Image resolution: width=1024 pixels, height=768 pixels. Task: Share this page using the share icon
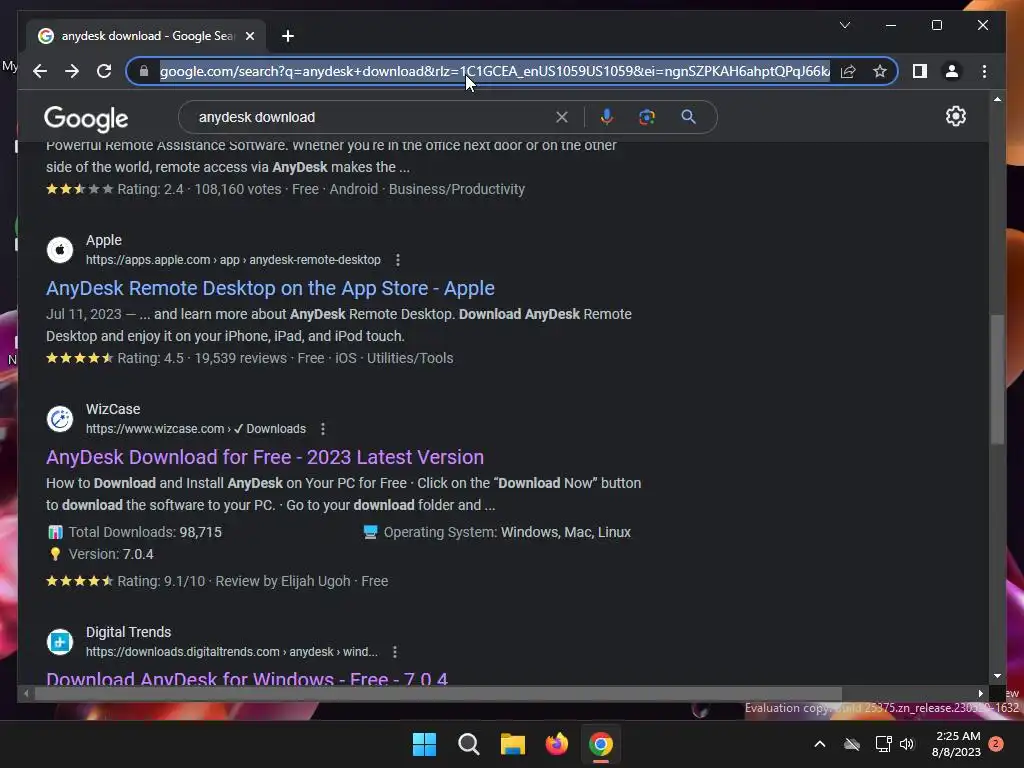[848, 71]
